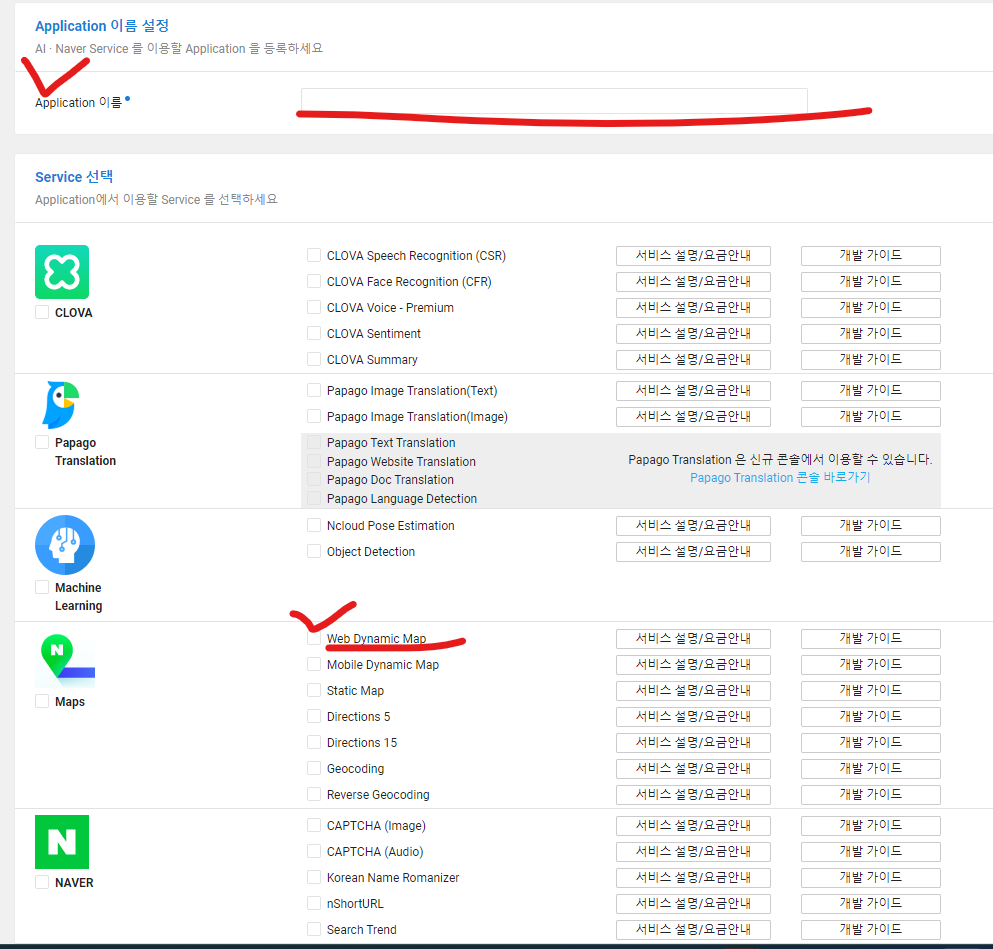993x949 pixels.
Task: Check the nShortURL checkbox
Action: (x=313, y=903)
